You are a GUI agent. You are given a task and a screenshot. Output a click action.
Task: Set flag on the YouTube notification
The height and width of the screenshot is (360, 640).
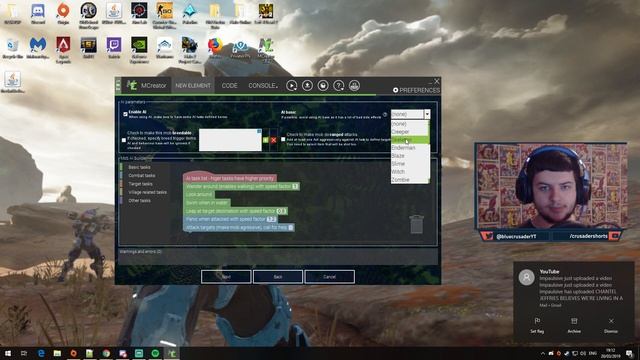click(x=537, y=326)
